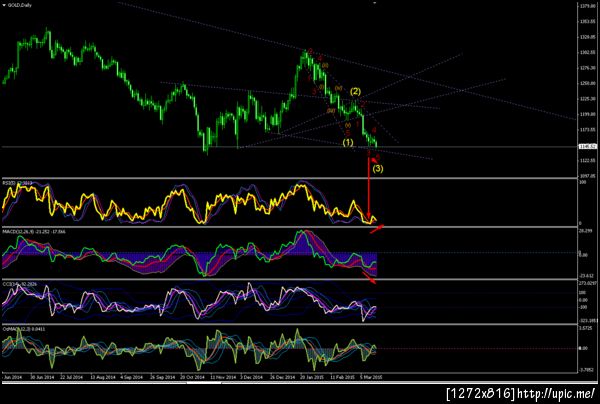Click the OsMA indicator label
Image resolution: width=600 pixels, height=404 pixels.
[x=24, y=329]
